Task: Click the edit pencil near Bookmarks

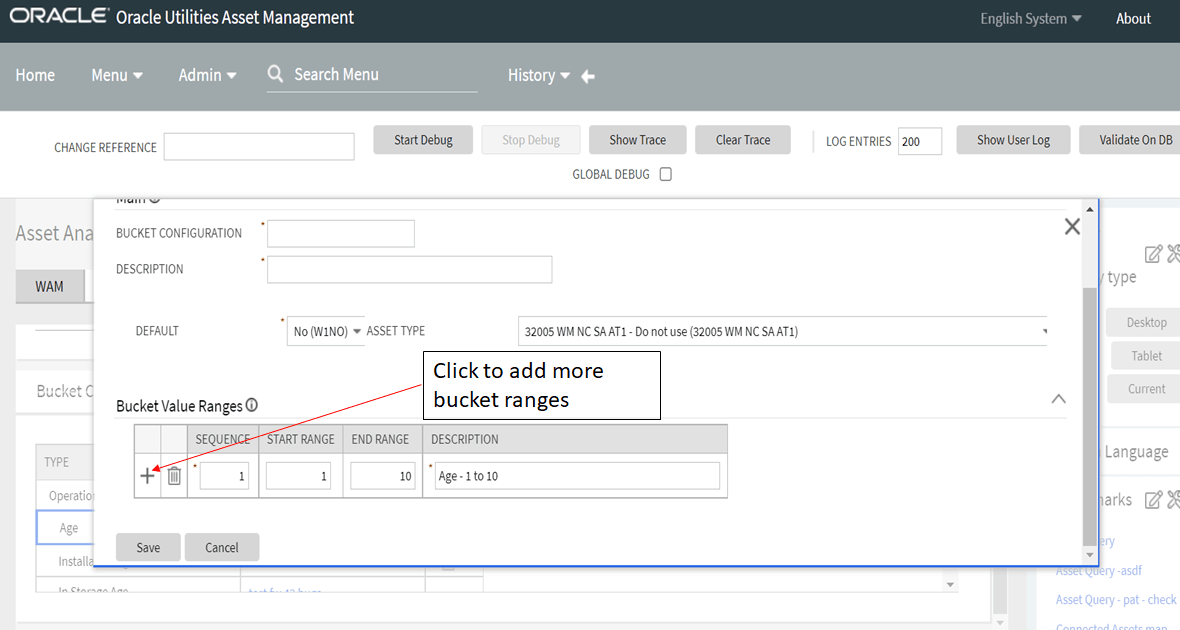Action: pyautogui.click(x=1153, y=499)
